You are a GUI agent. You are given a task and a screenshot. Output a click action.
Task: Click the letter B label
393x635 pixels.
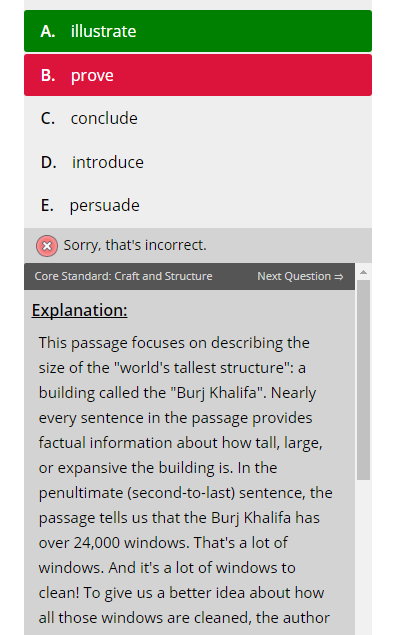(x=48, y=75)
